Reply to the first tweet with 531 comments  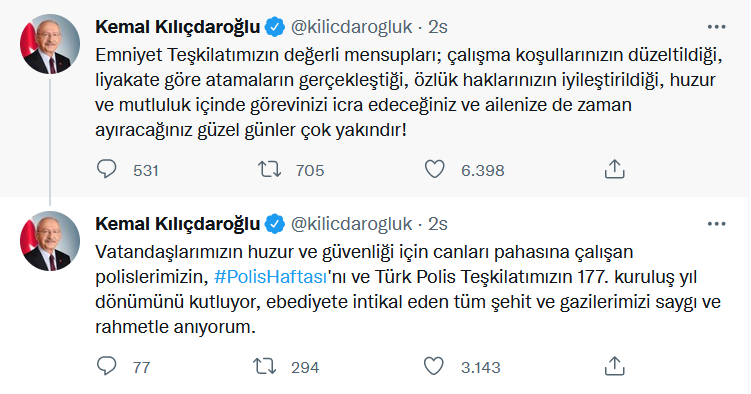(106, 169)
